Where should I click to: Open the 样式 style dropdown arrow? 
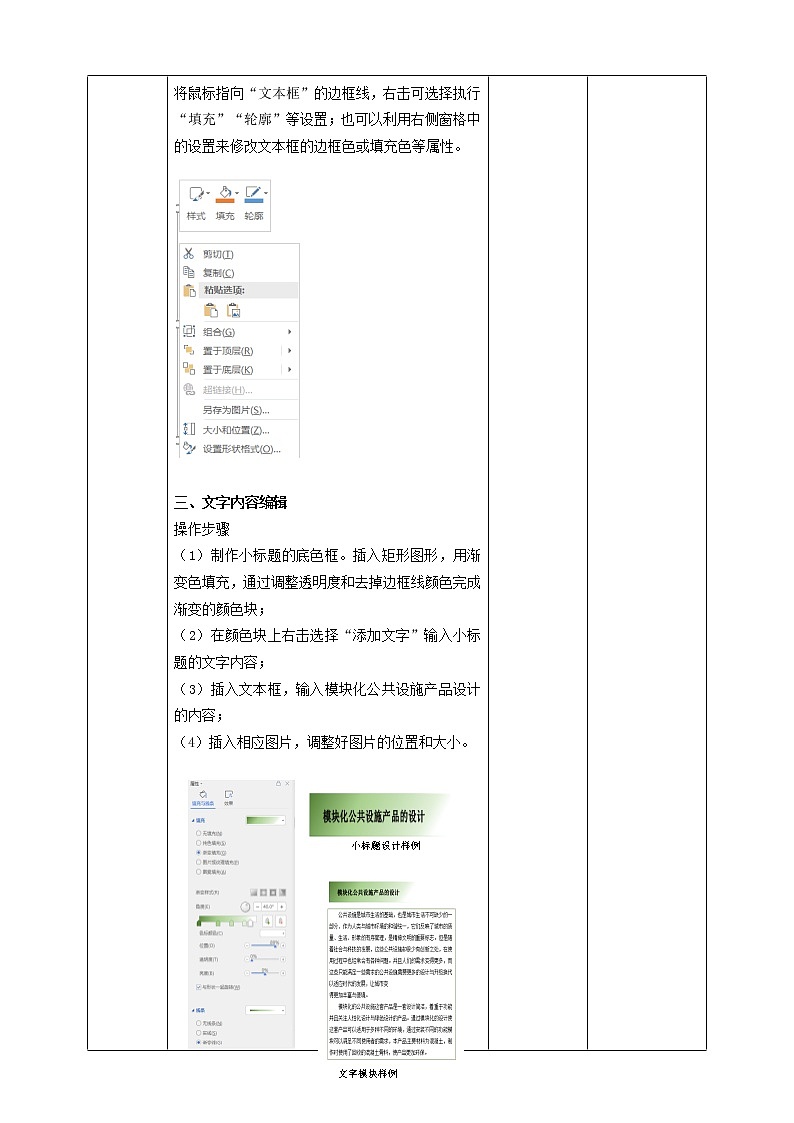[x=208, y=193]
